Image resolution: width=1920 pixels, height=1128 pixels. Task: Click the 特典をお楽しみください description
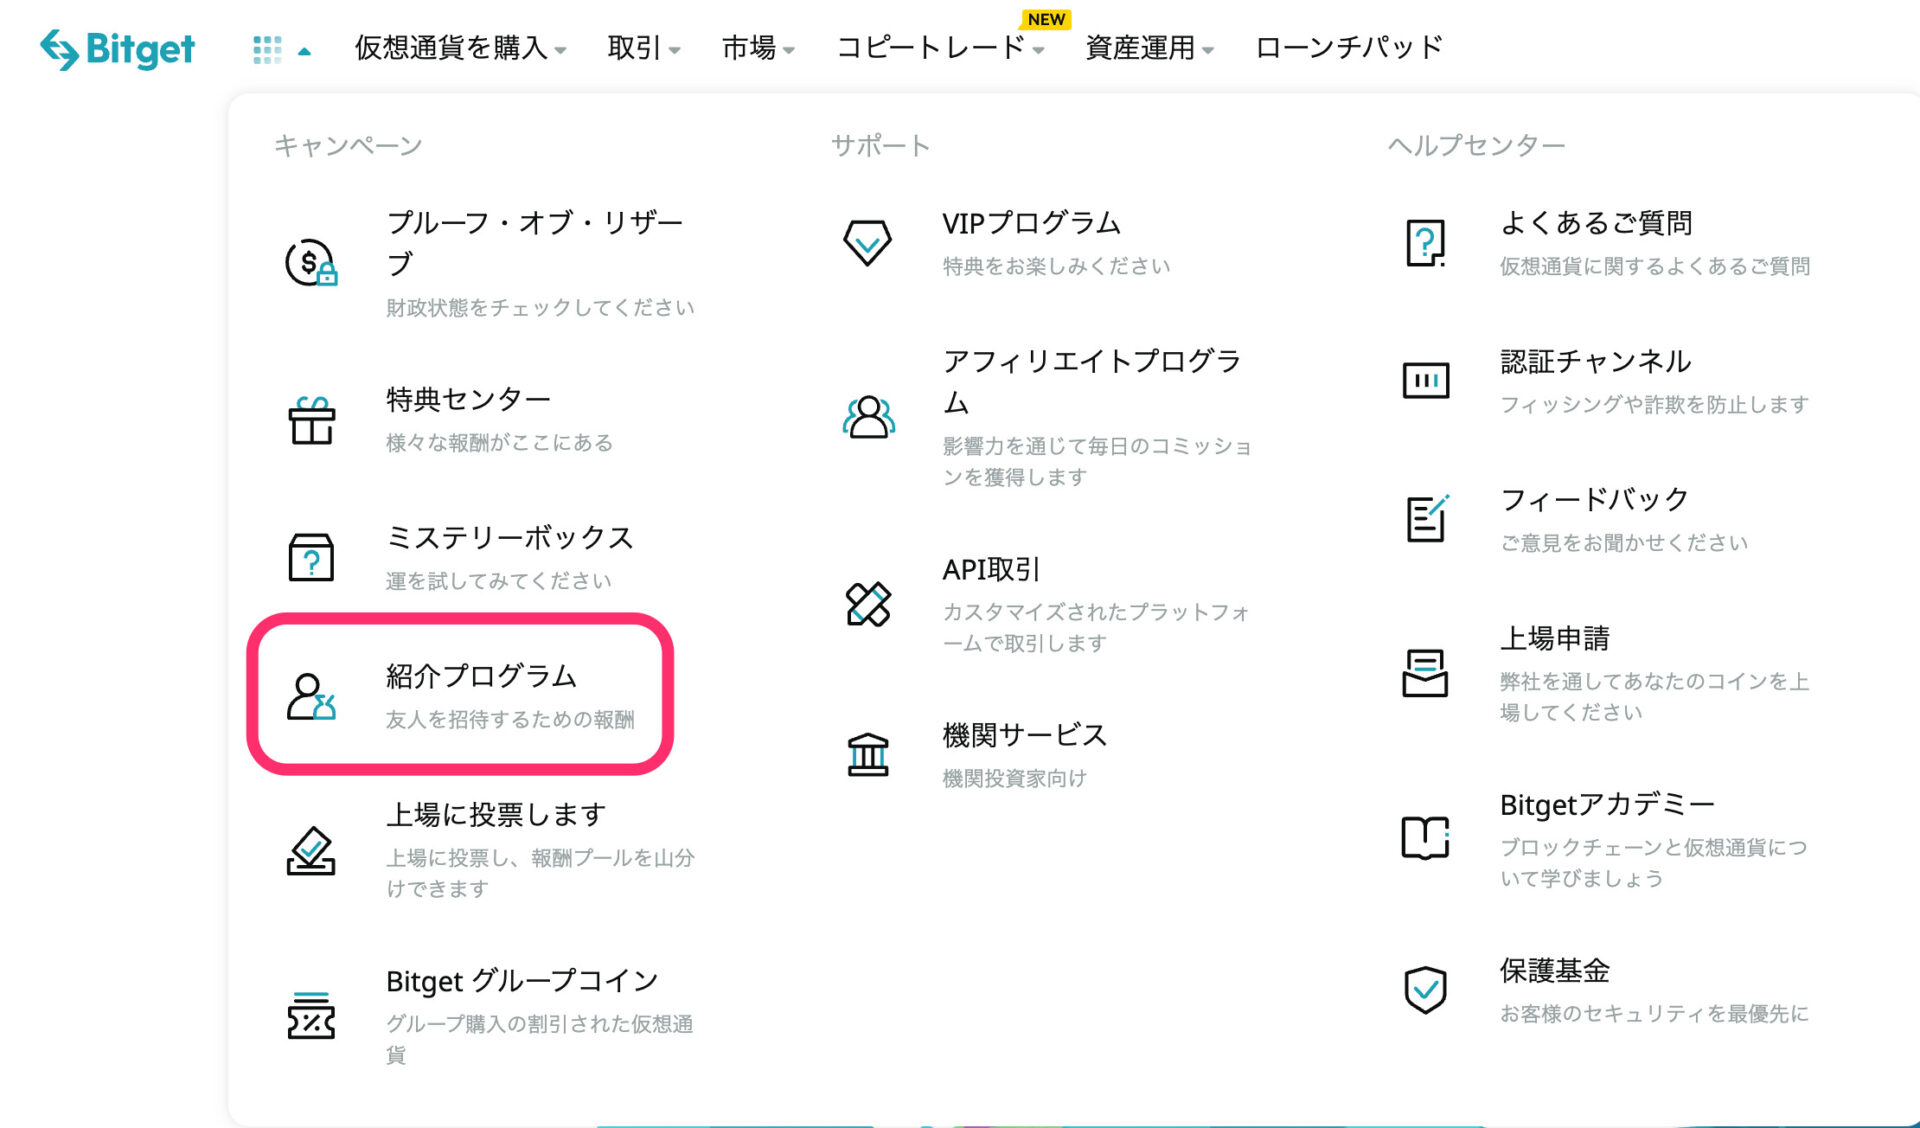tap(1056, 266)
